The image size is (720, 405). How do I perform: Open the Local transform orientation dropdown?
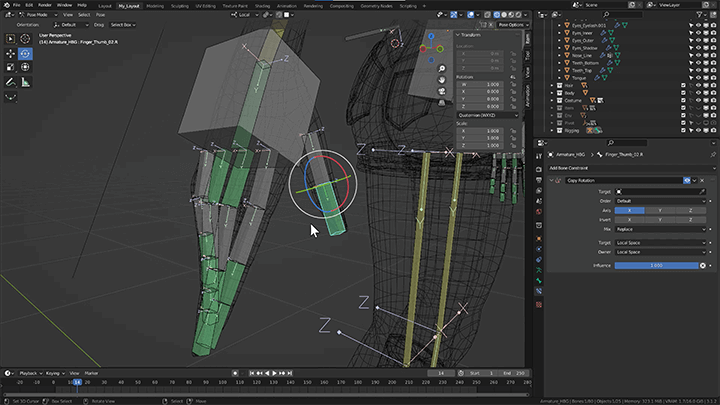[244, 15]
